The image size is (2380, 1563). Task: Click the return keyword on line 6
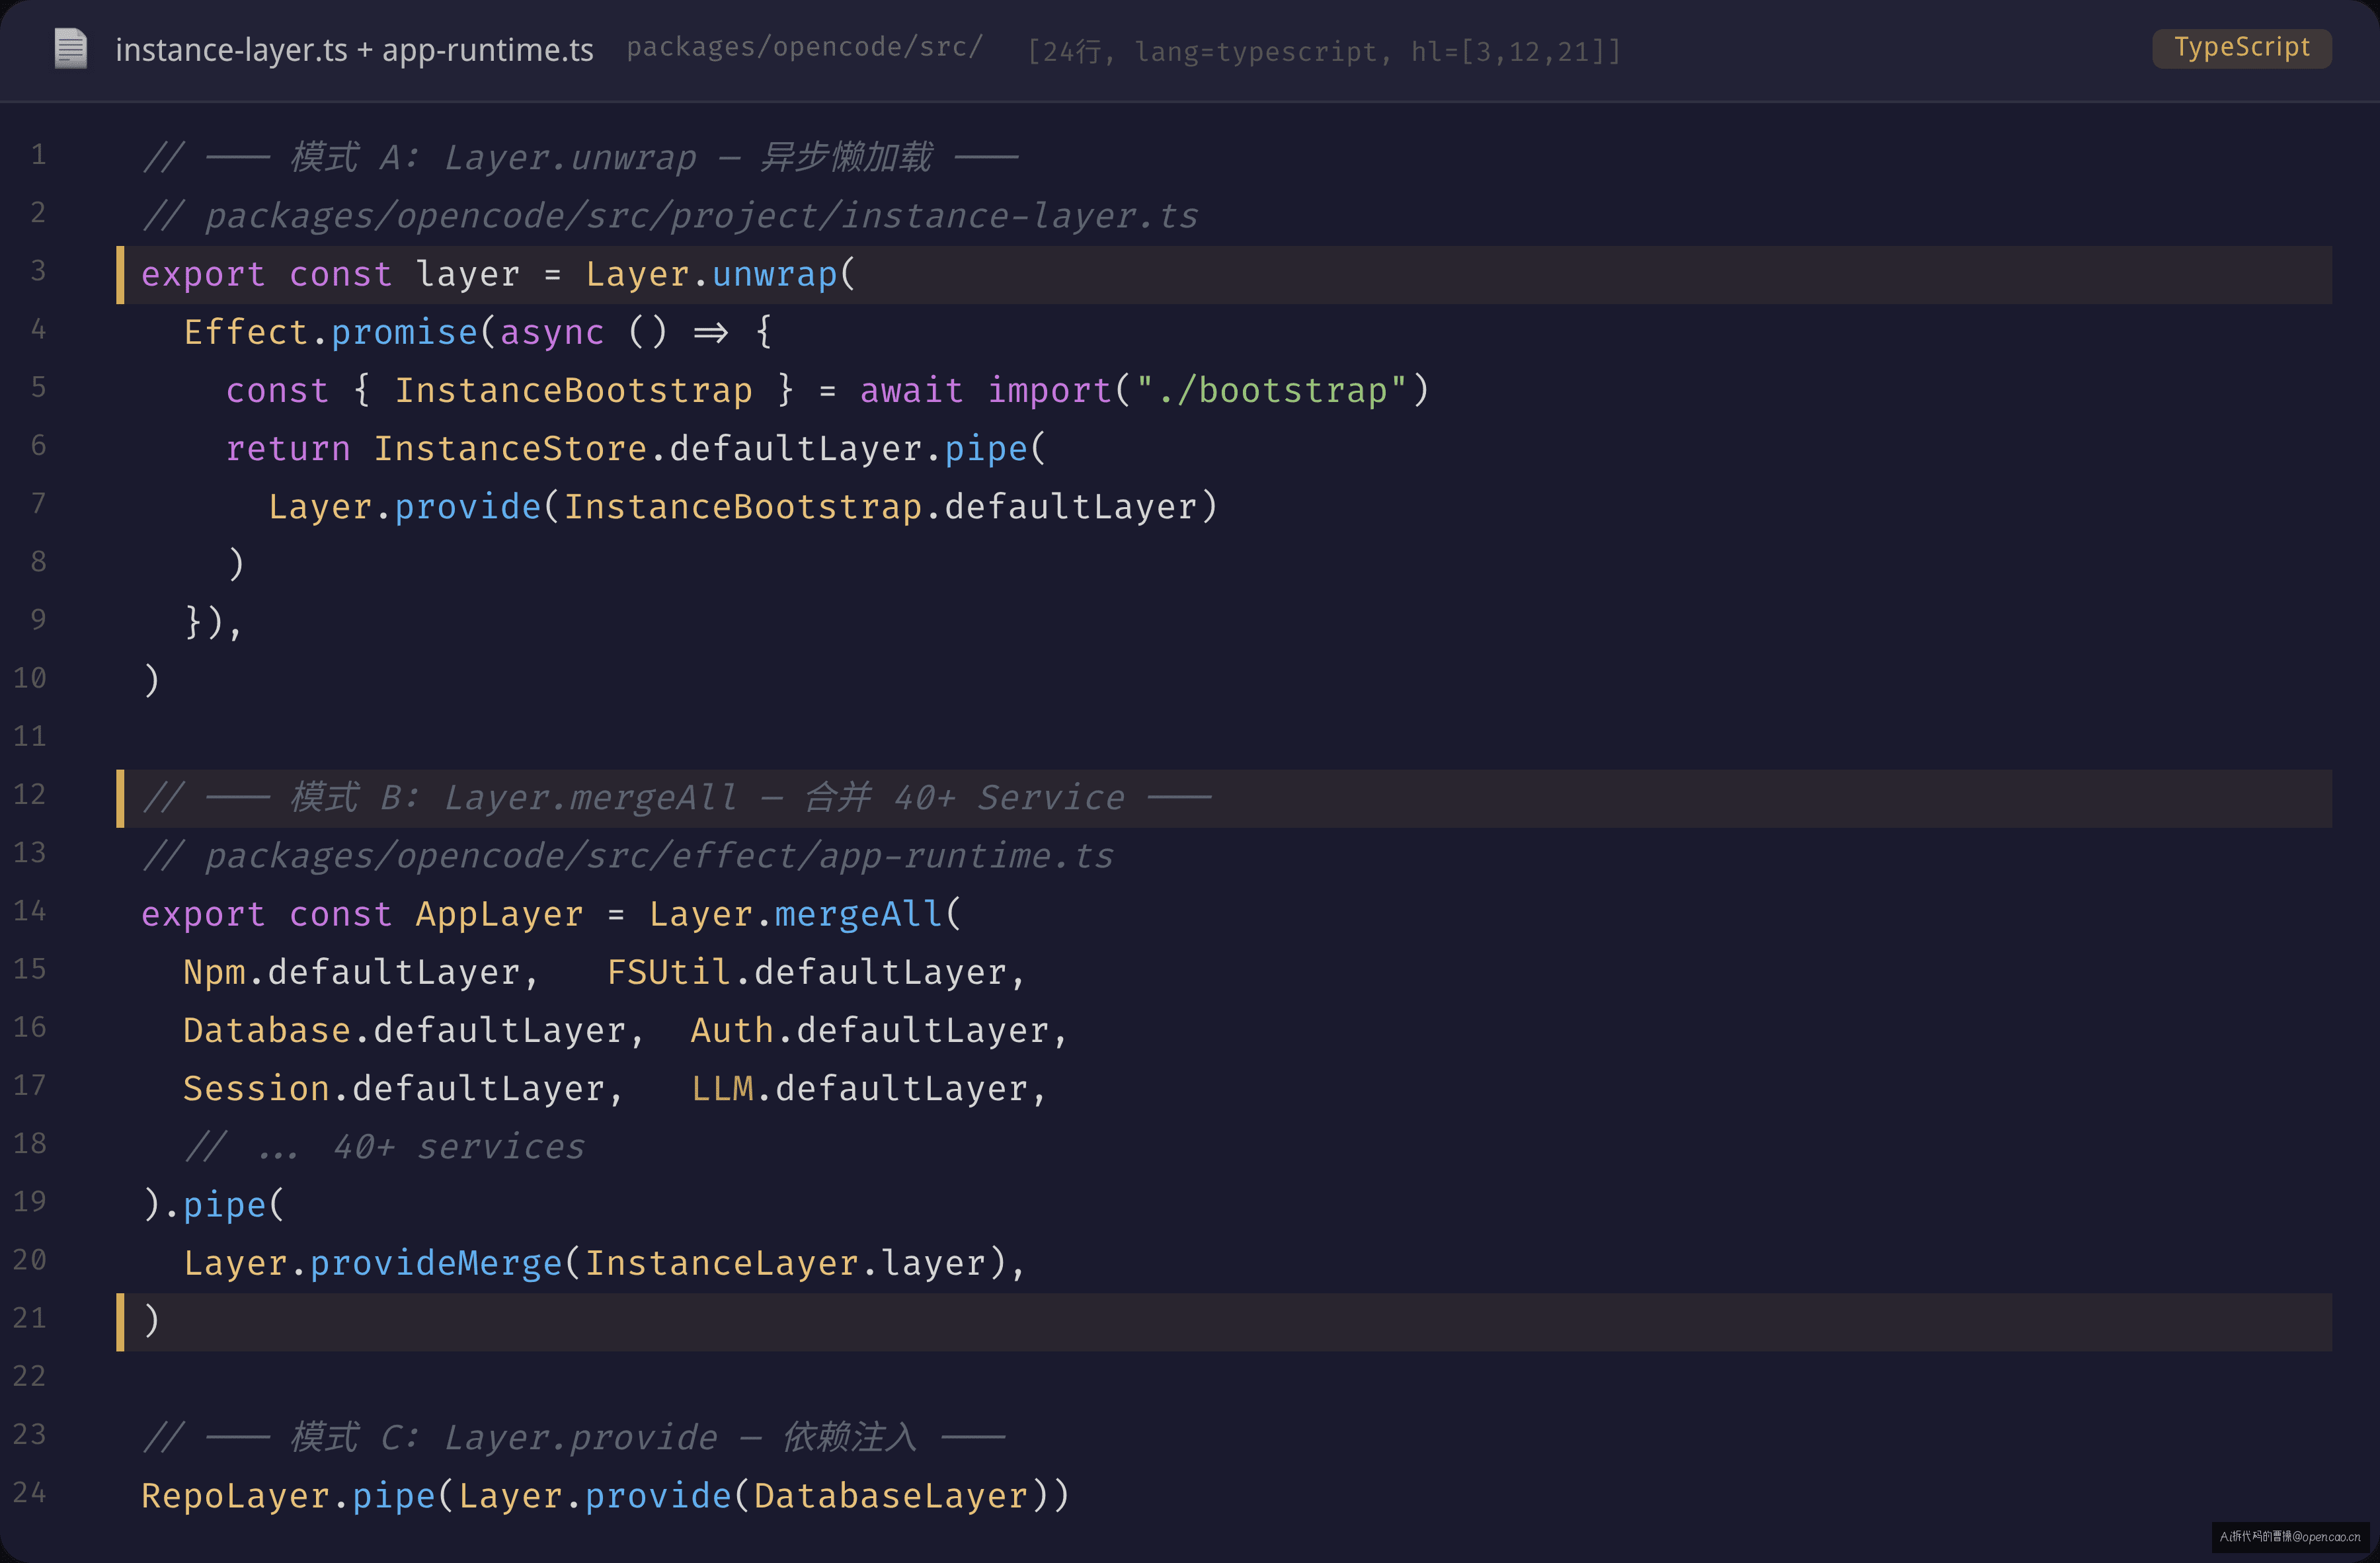point(288,449)
